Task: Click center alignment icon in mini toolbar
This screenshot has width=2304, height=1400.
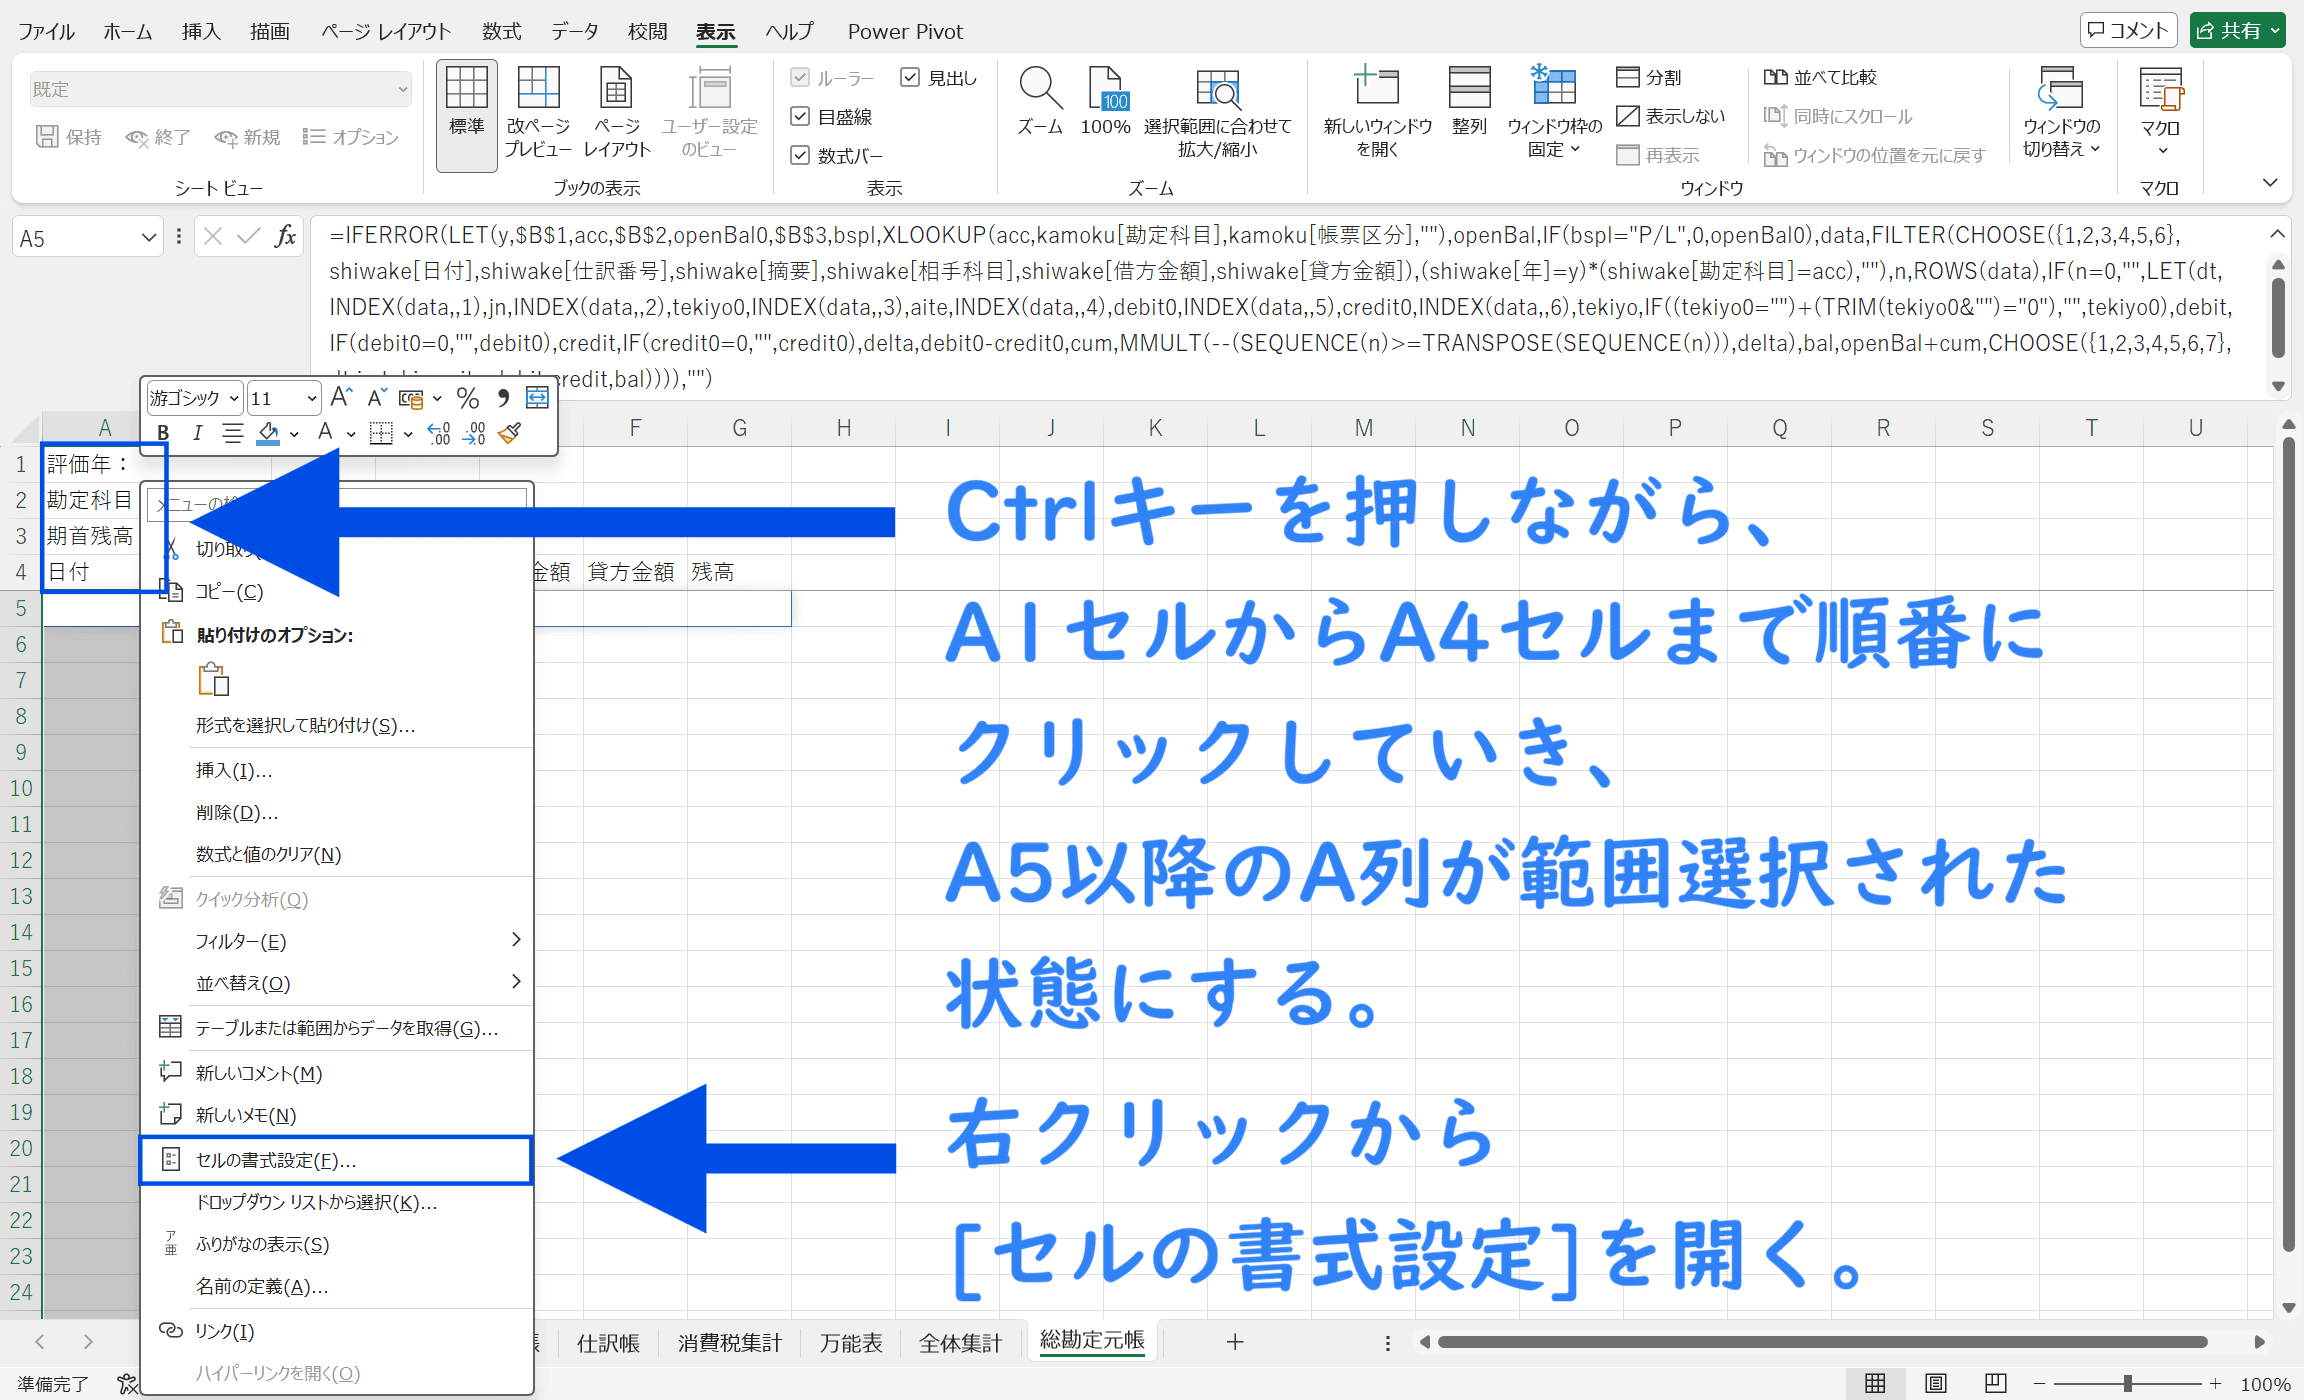Action: (x=232, y=433)
